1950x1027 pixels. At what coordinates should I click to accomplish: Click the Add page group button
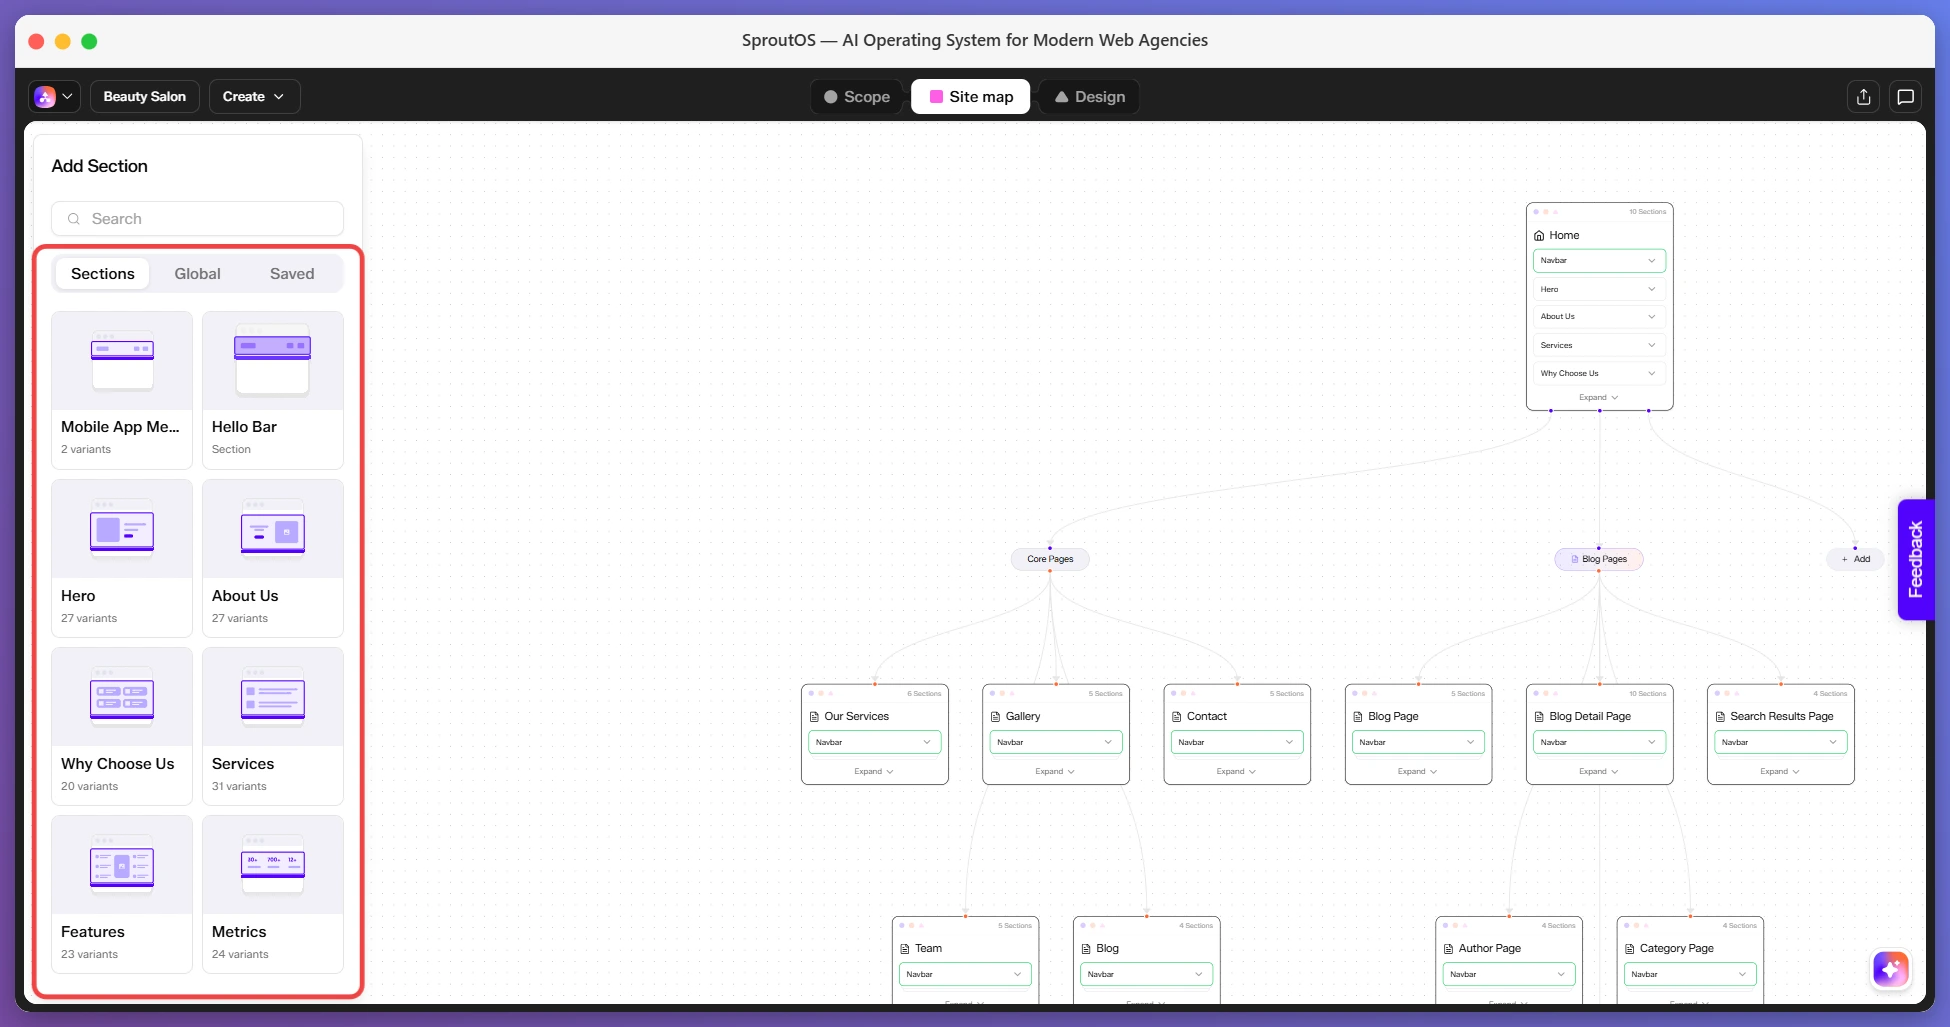pos(1856,559)
